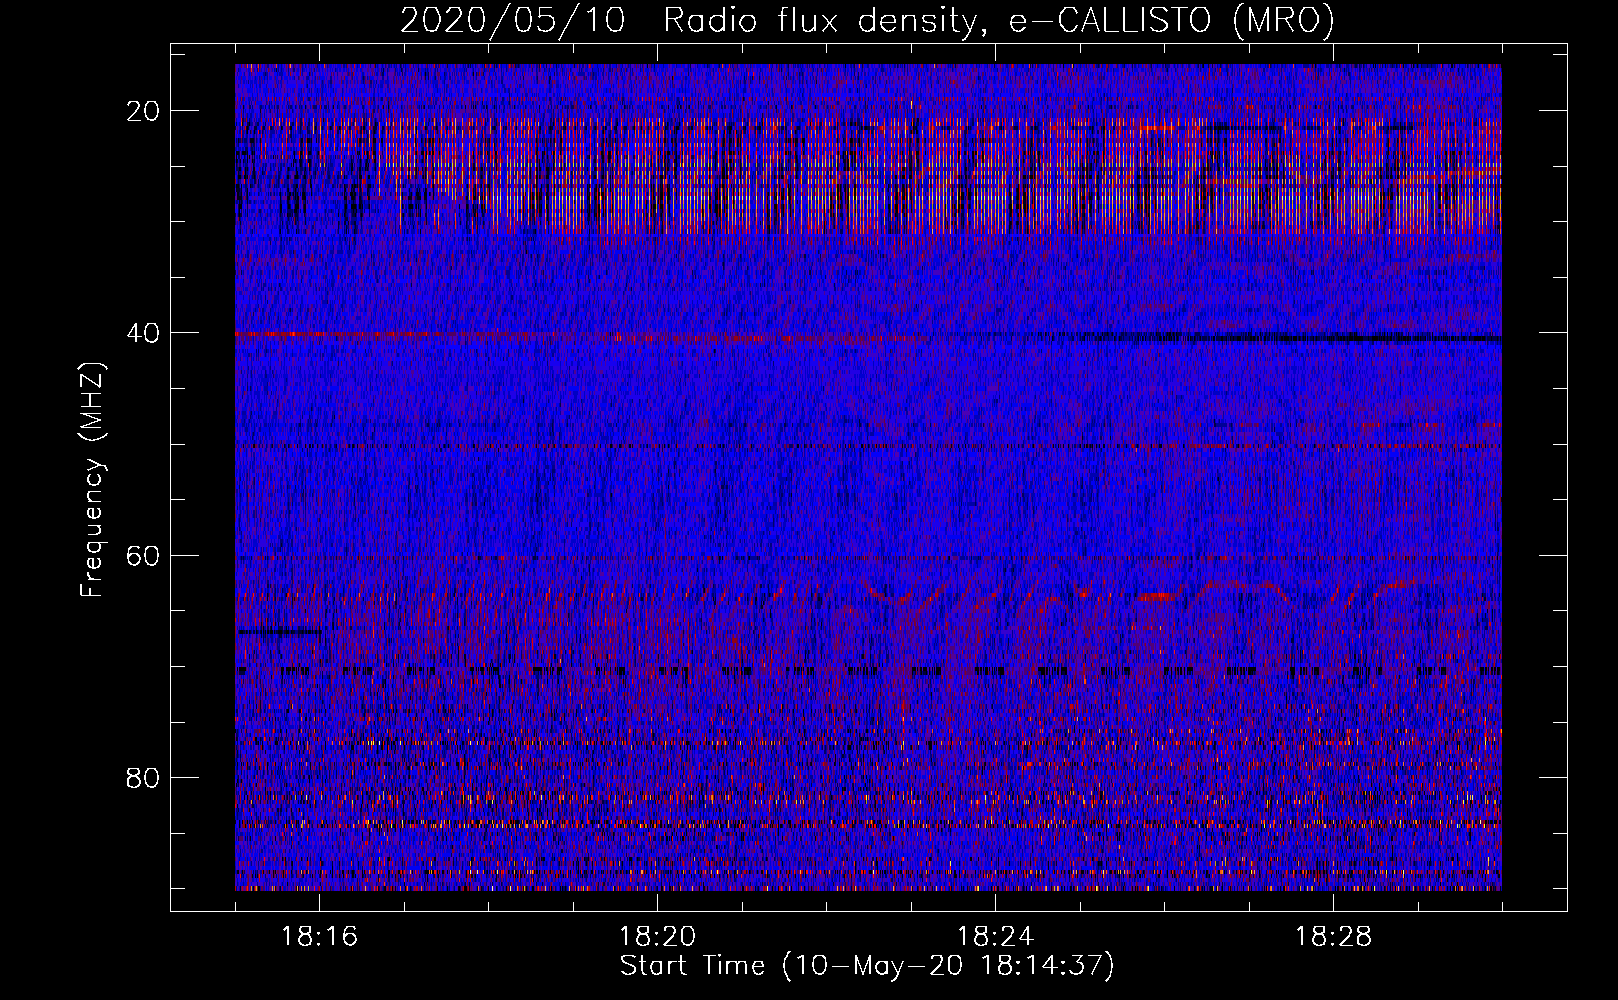This screenshot has height=1000, width=1618.
Task: Click the 'Frequency (MHZ)' axis label
Action: tap(91, 480)
